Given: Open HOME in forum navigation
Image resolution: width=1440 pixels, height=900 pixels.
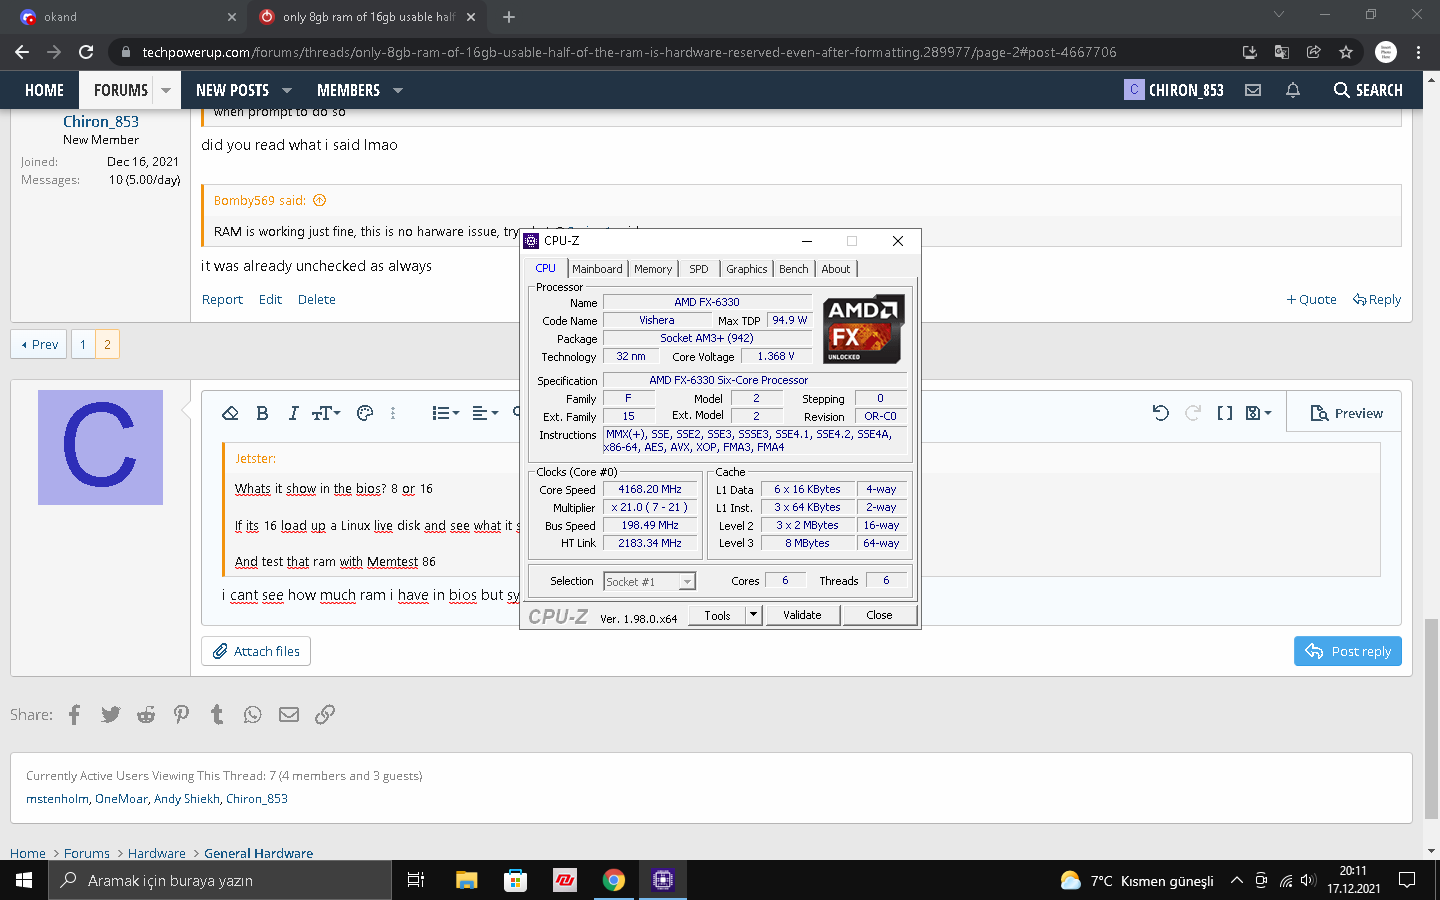Looking at the screenshot, I should [44, 90].
